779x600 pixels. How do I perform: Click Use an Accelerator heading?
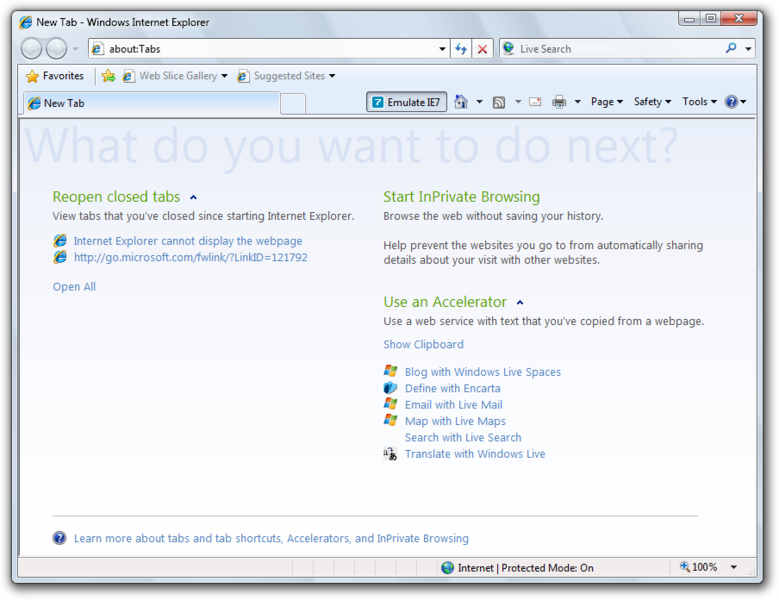click(445, 302)
